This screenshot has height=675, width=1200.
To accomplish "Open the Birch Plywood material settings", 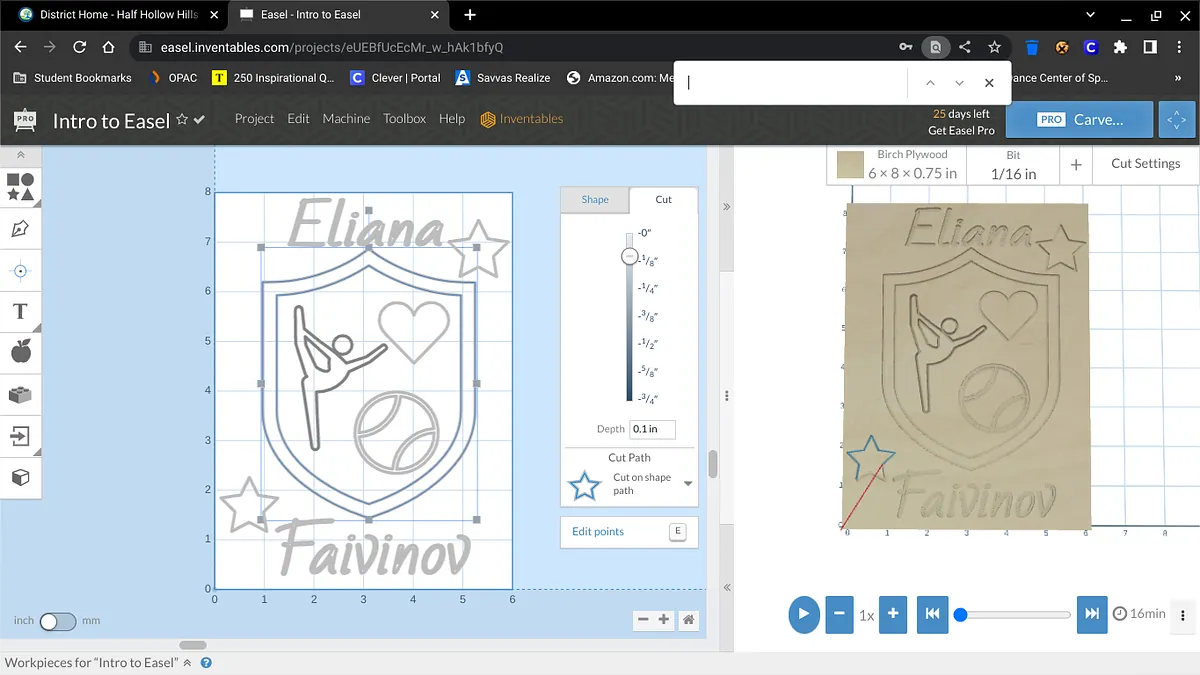I will 896,164.
